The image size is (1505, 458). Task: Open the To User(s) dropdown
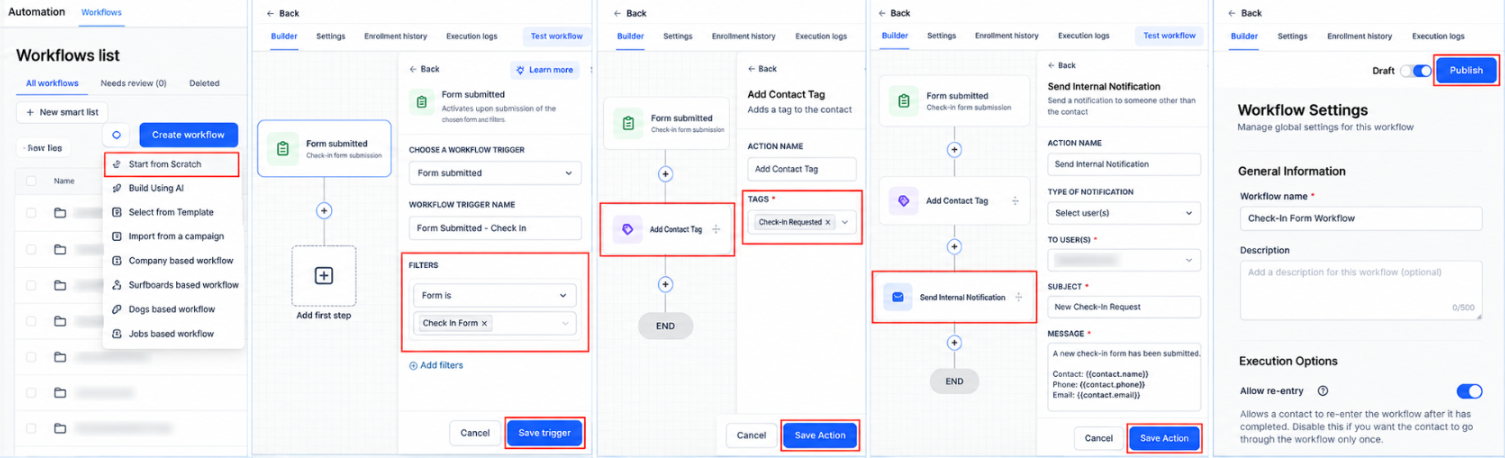point(1124,260)
